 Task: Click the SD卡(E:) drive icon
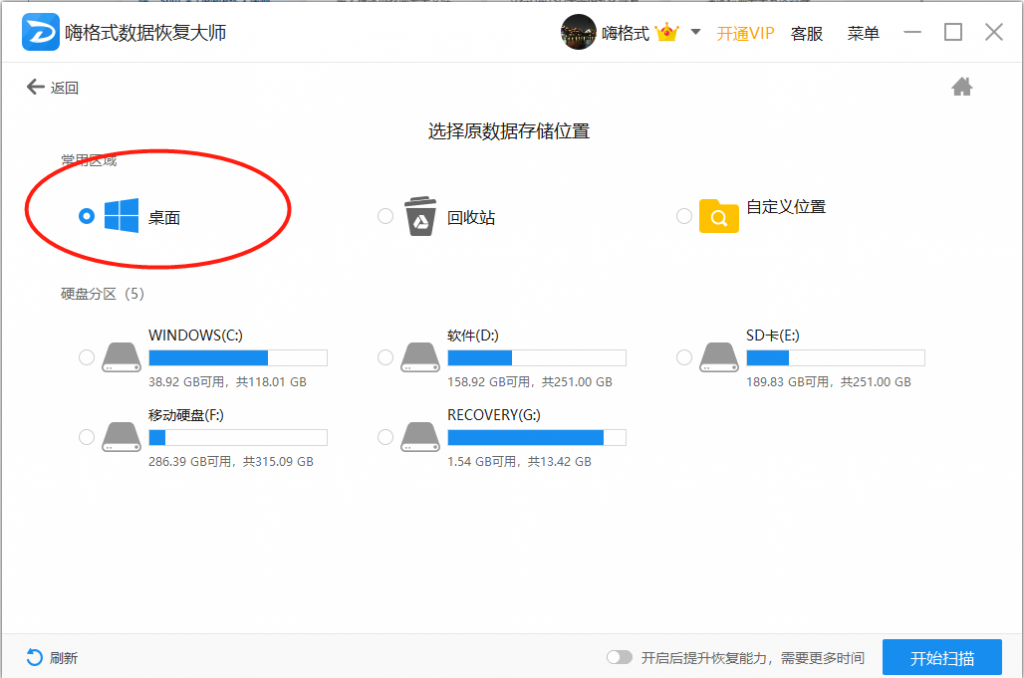[719, 357]
